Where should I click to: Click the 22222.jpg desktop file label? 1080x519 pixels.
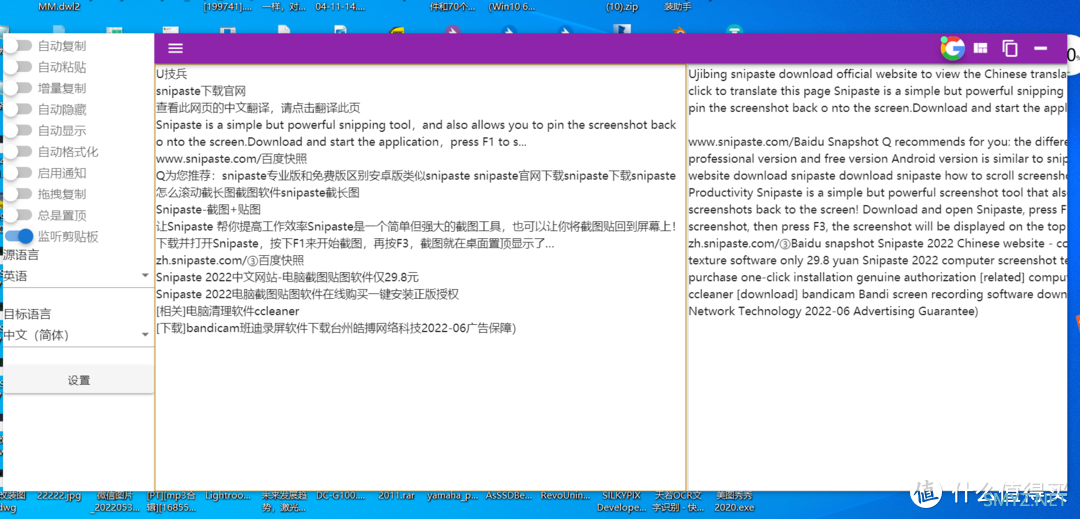coord(59,496)
